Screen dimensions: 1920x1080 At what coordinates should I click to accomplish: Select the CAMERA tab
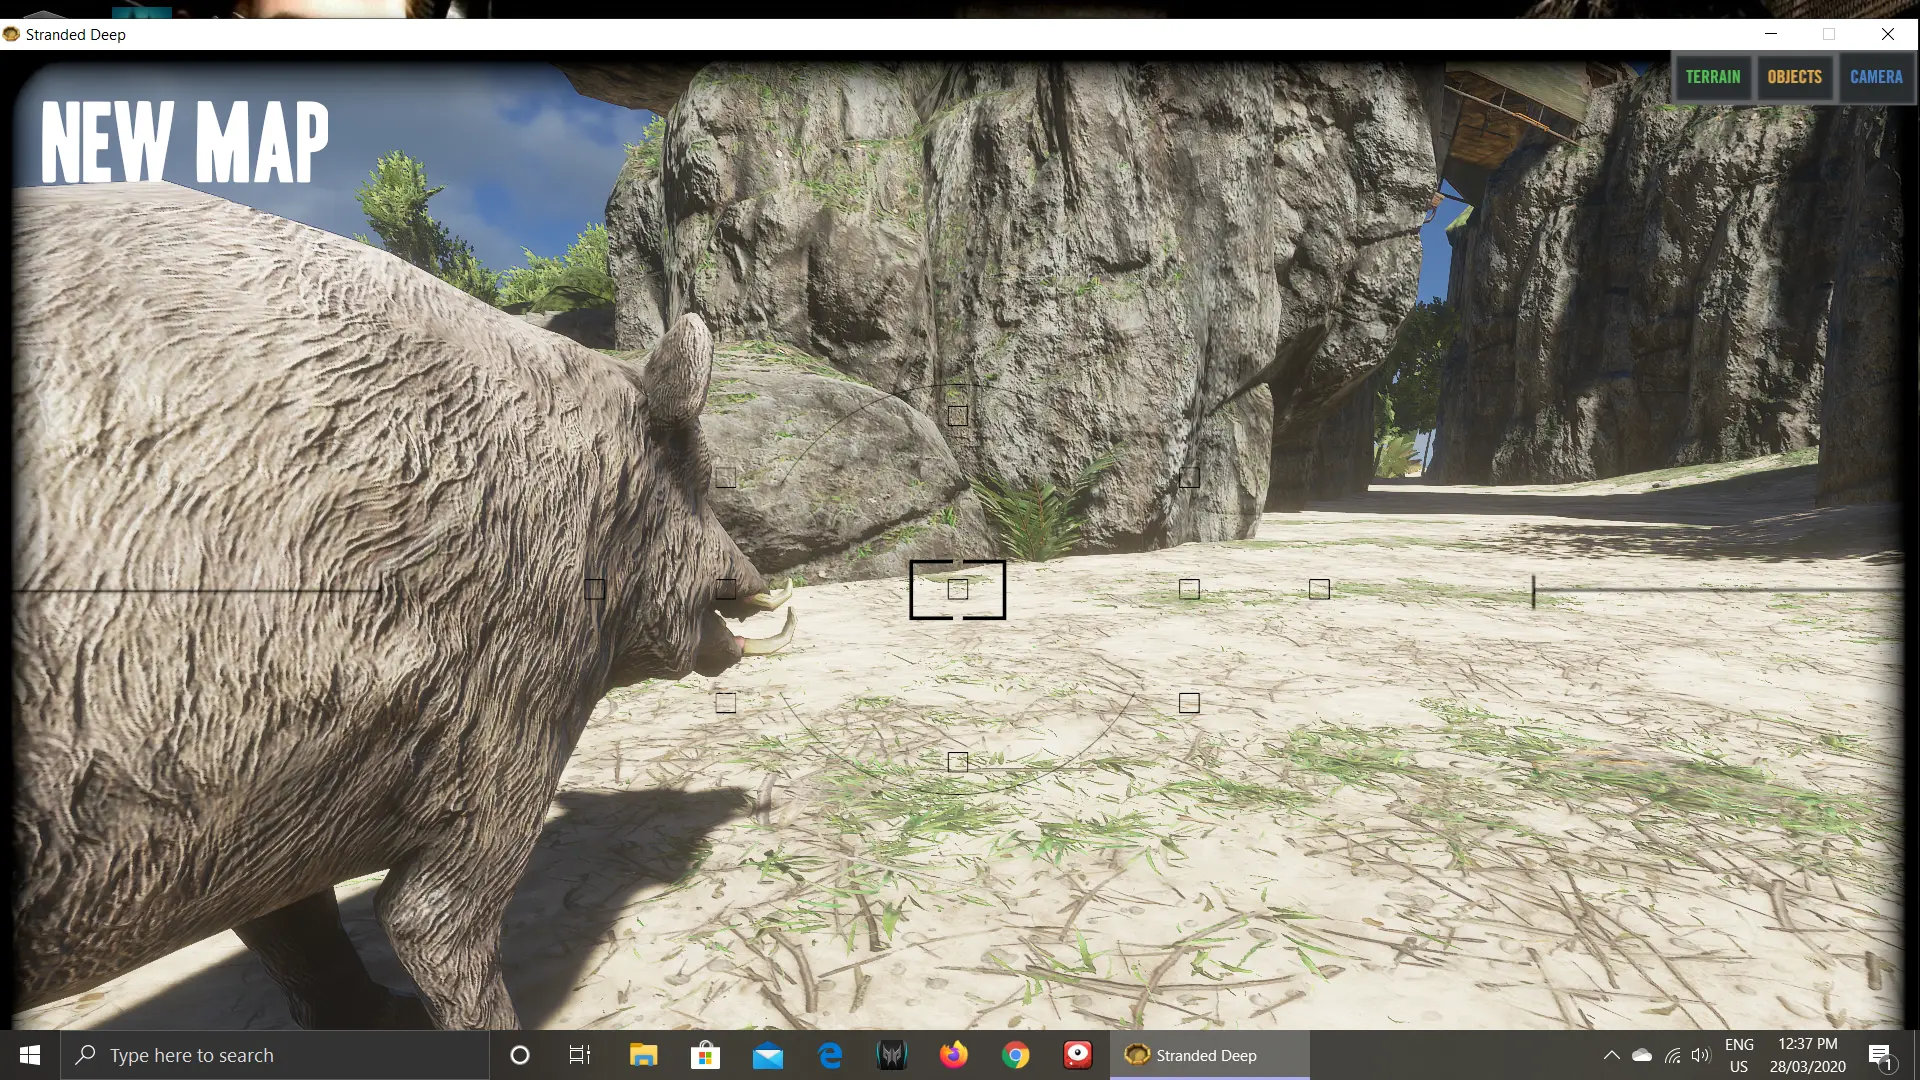click(x=1876, y=77)
